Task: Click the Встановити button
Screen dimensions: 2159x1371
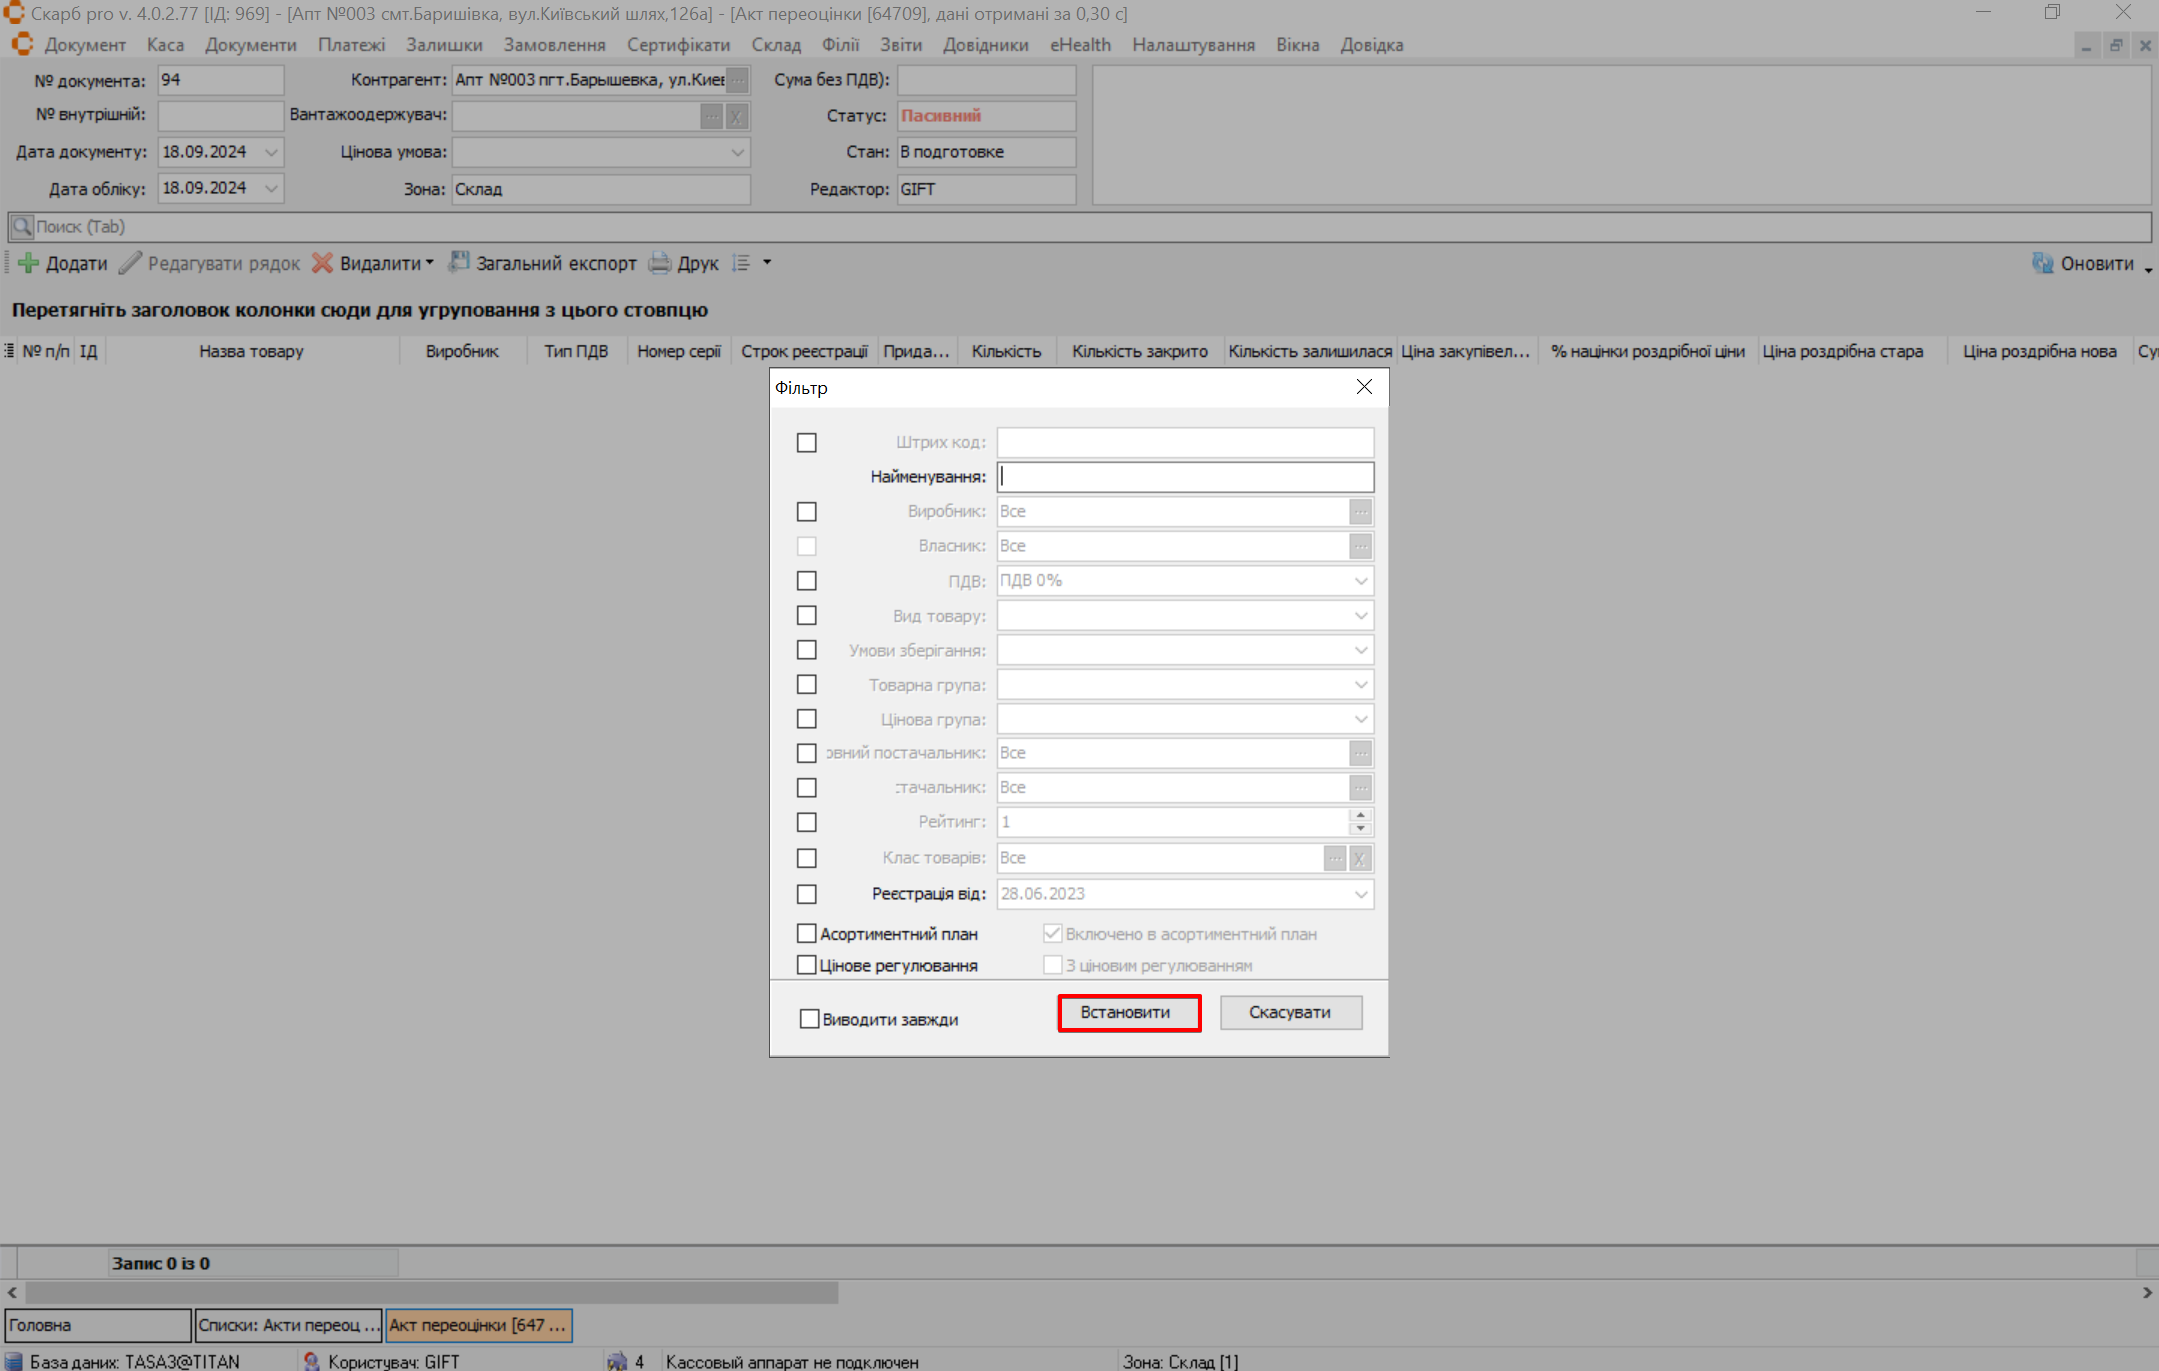Action: coord(1129,1013)
